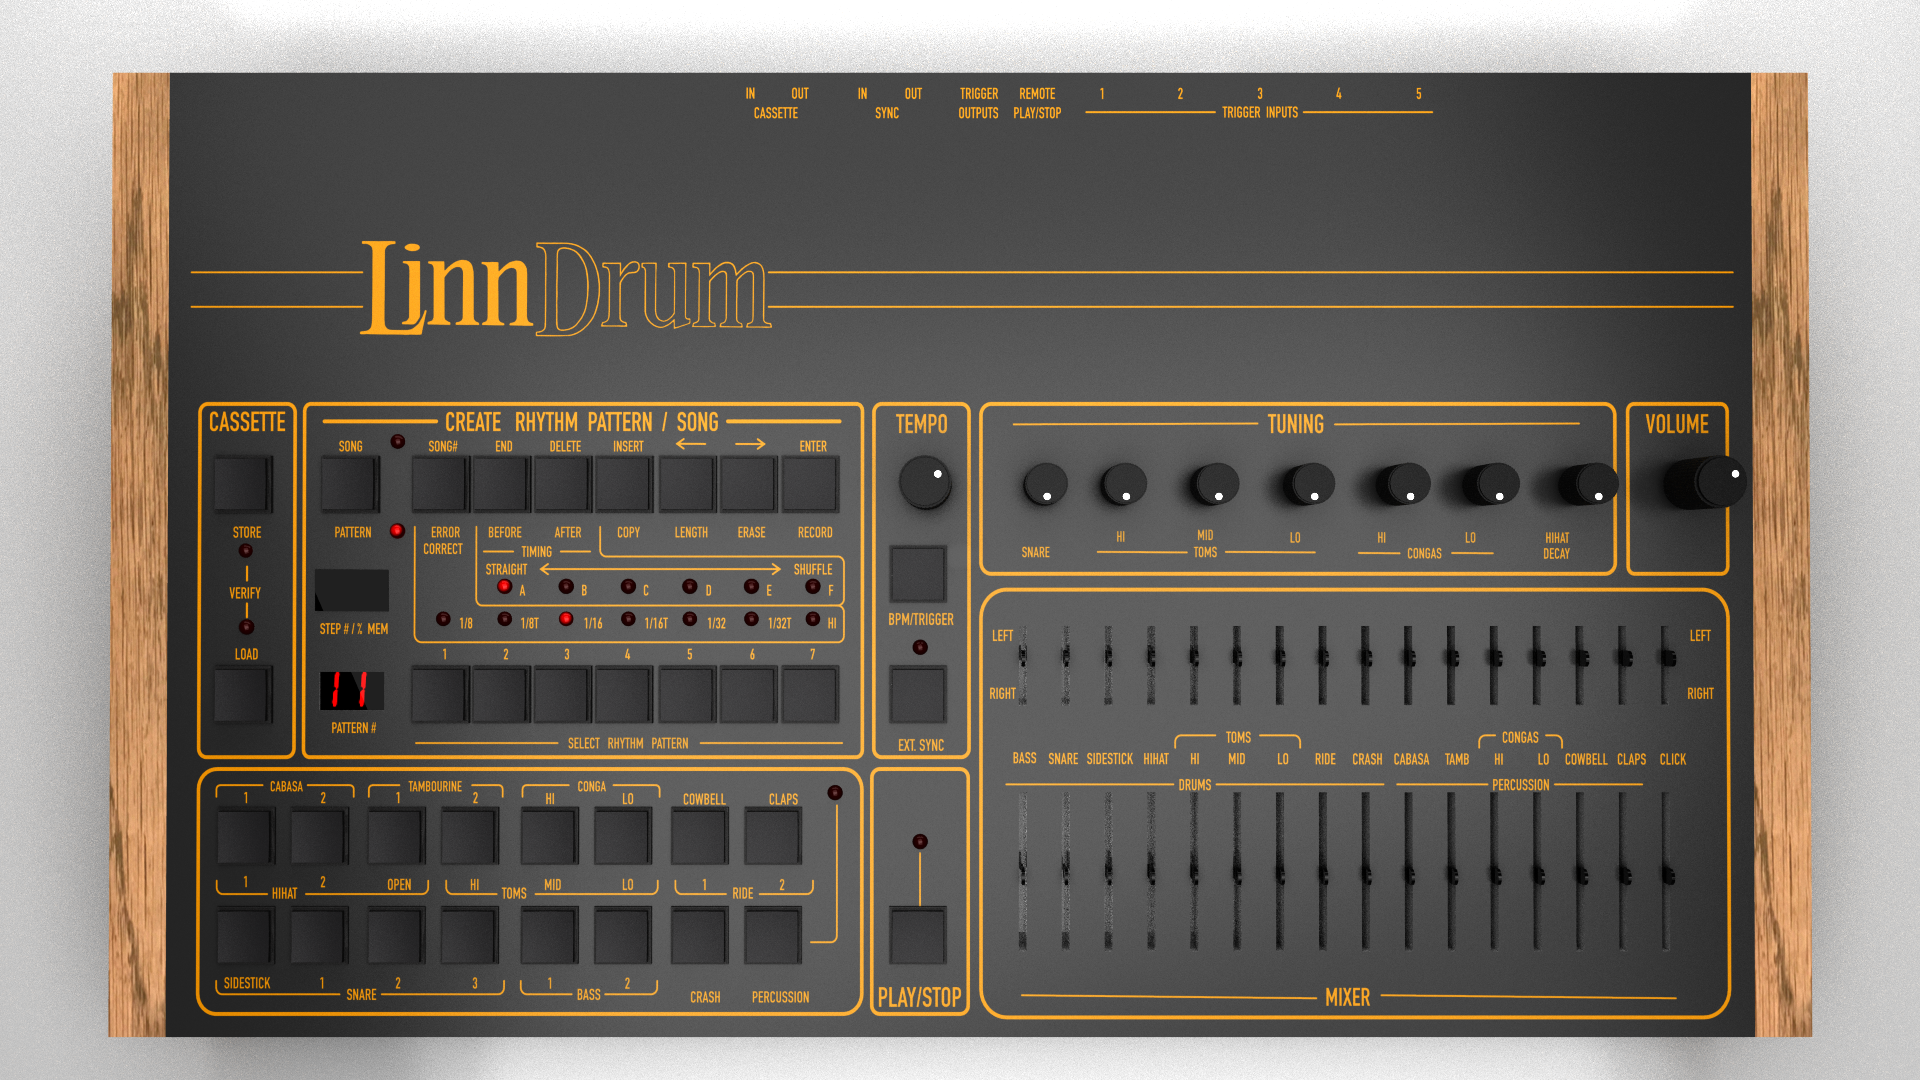Hit the Tambourine 2 / Hi Tom pad
Screen dimensions: 1920x1080
(469, 837)
